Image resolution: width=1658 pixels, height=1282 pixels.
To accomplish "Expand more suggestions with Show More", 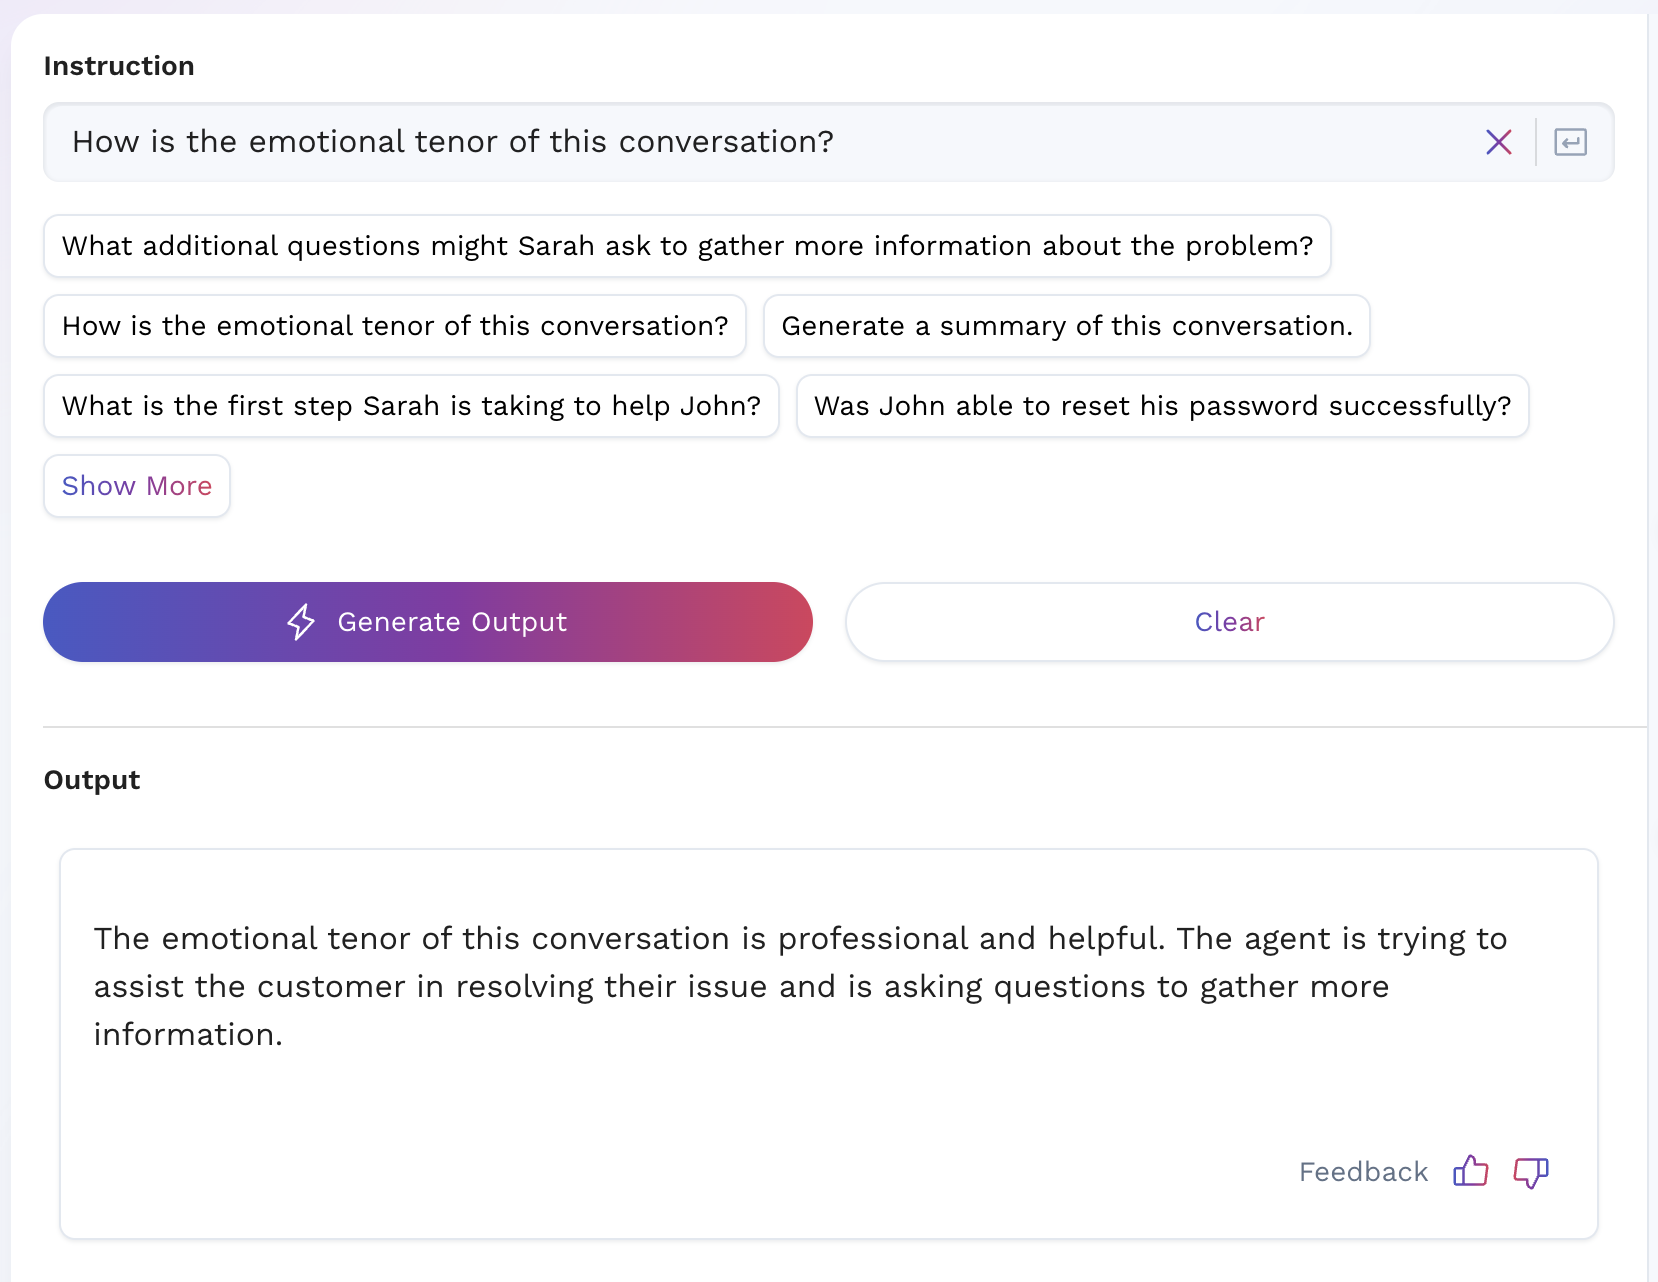I will 137,486.
